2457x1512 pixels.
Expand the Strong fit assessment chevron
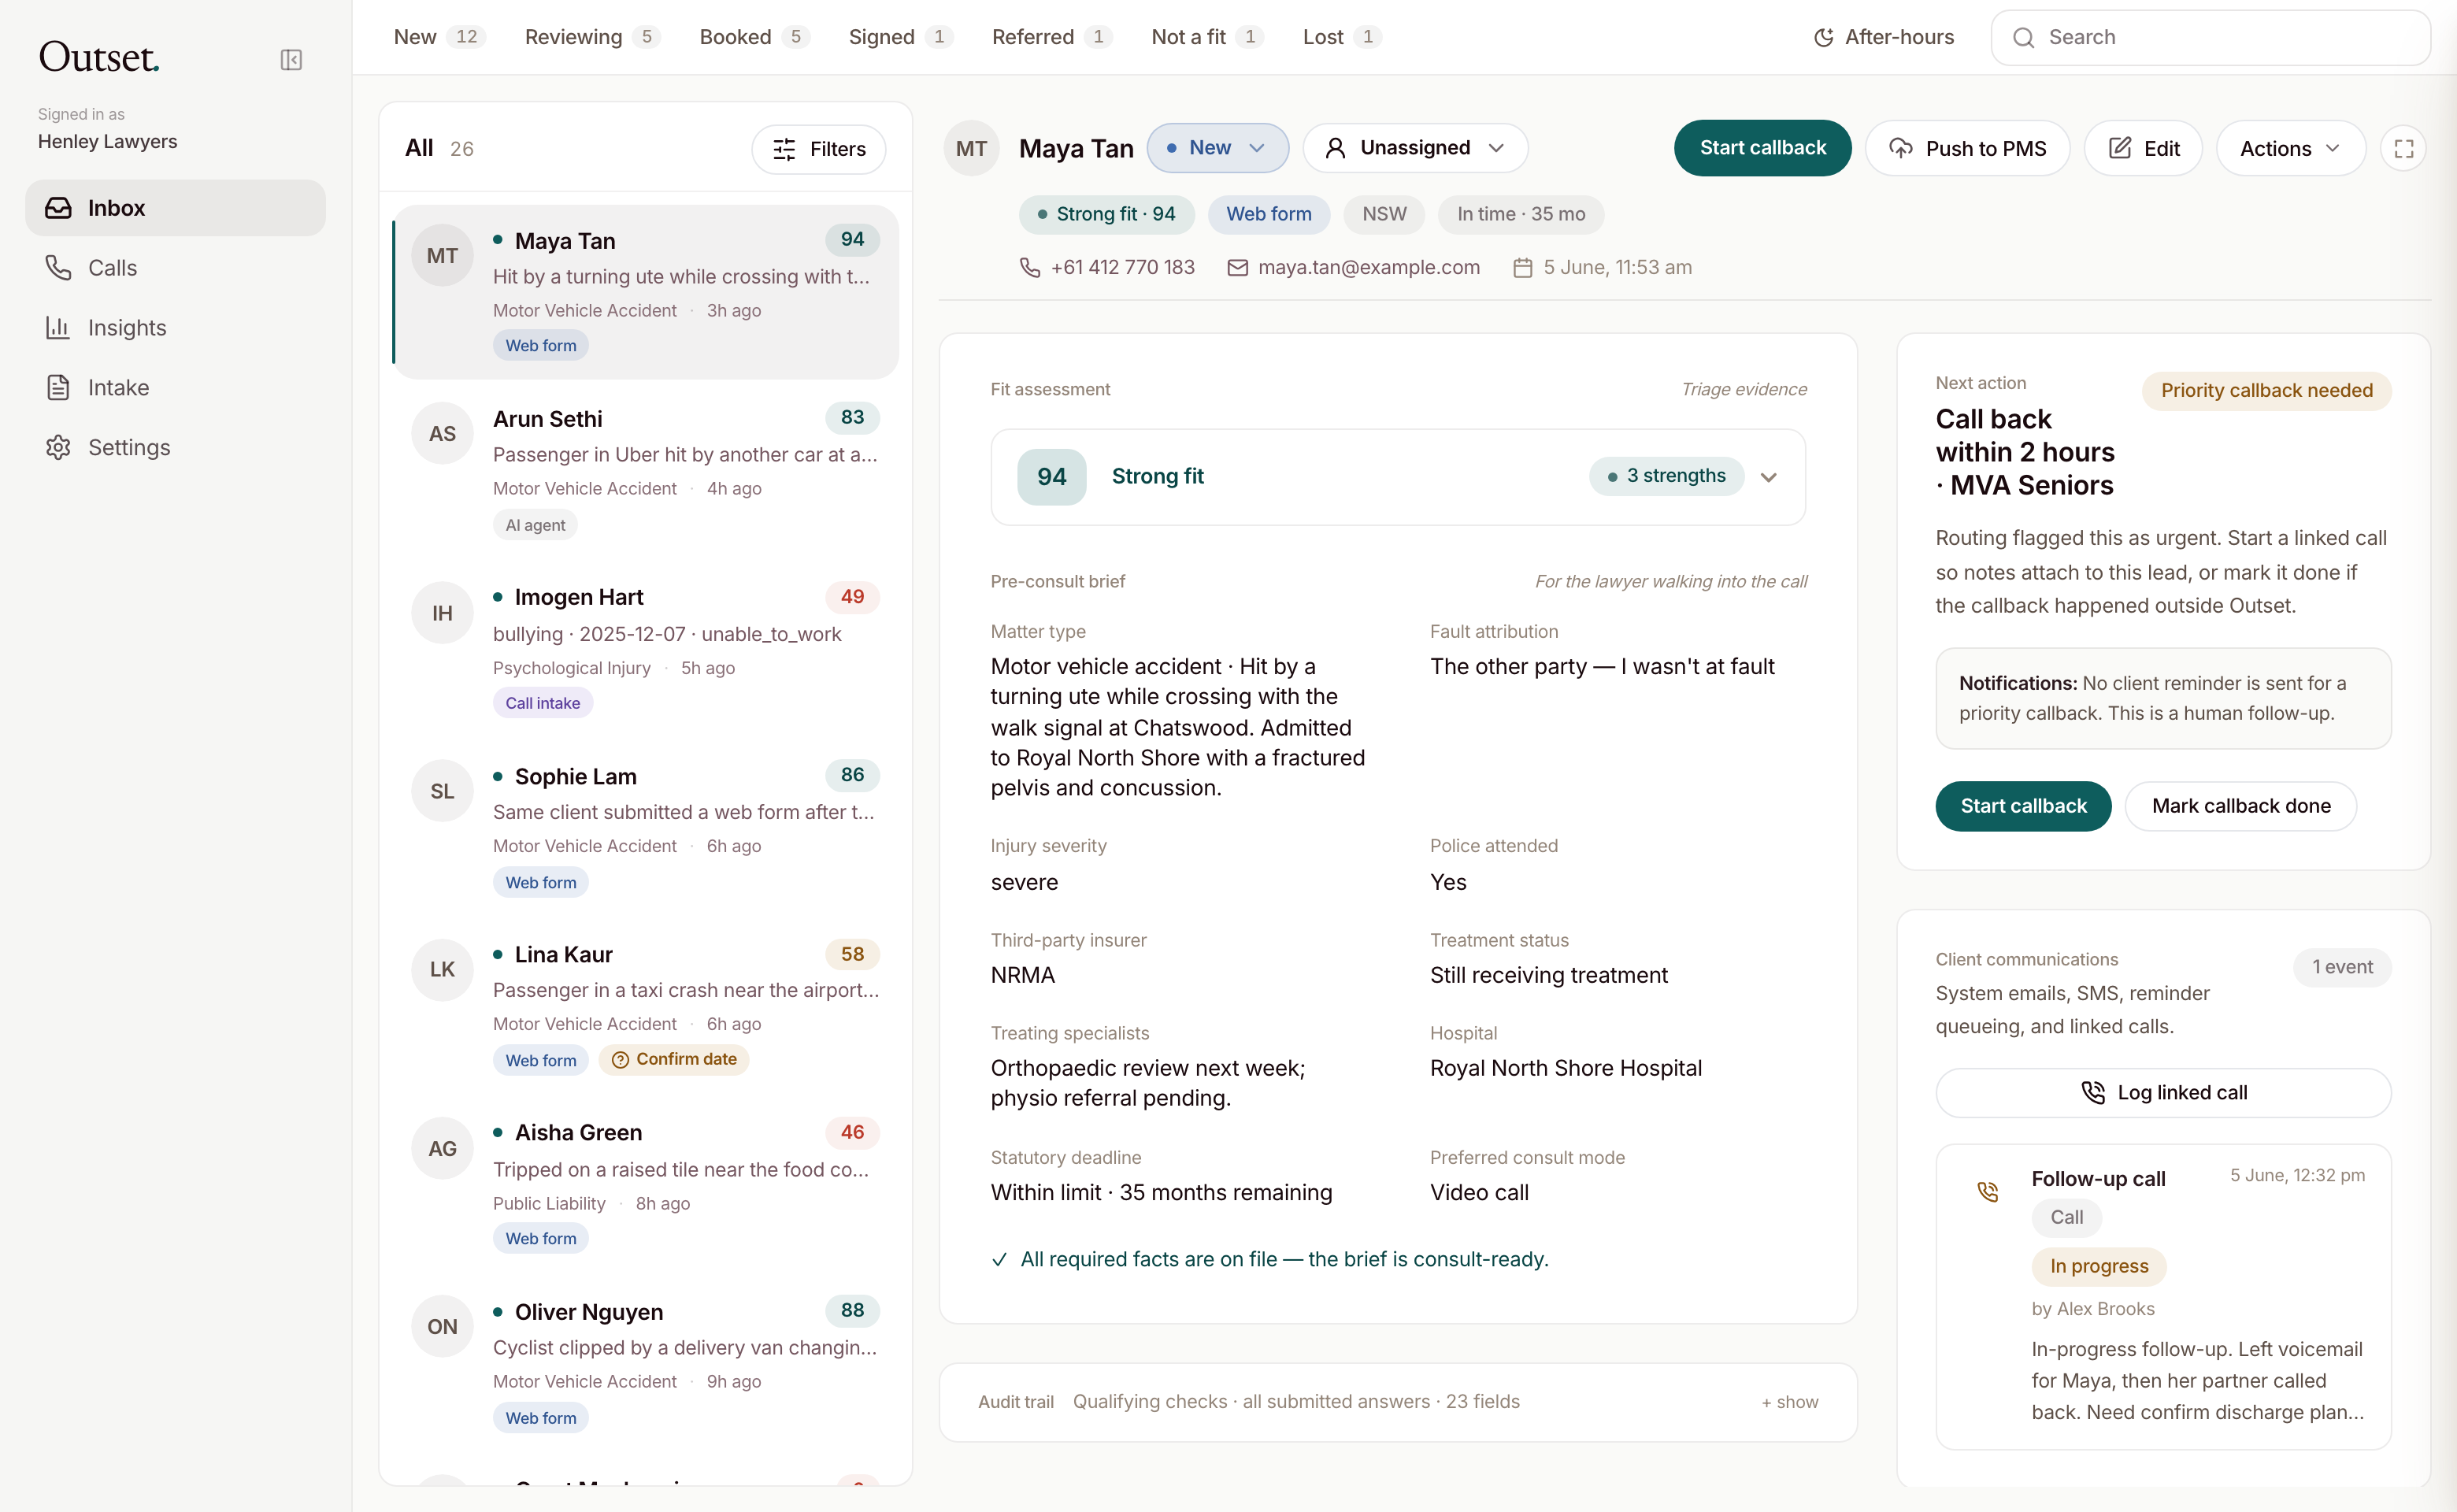1768,477
